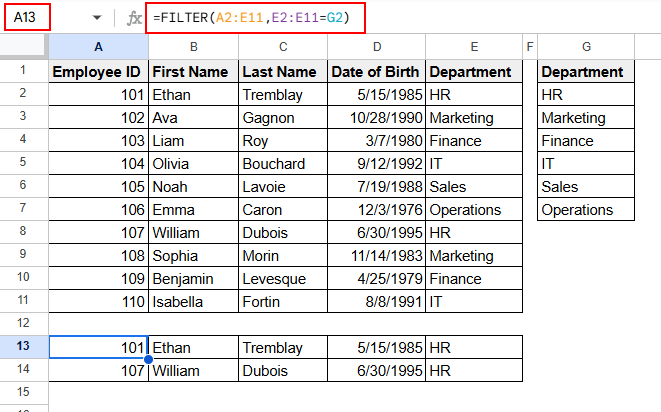This screenshot has width=661, height=412.
Task: Click the cell containing Isabella
Action: click(193, 302)
